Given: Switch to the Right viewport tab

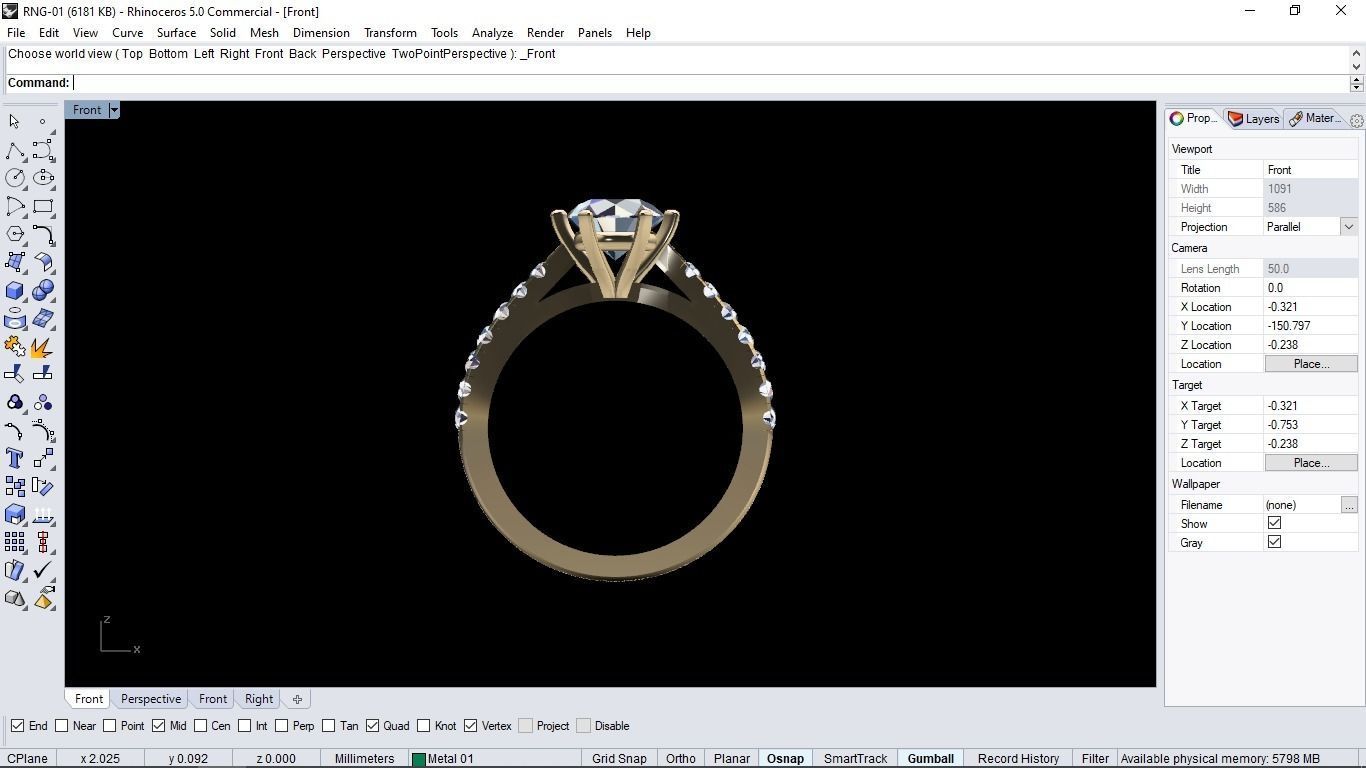Looking at the screenshot, I should click(x=259, y=699).
